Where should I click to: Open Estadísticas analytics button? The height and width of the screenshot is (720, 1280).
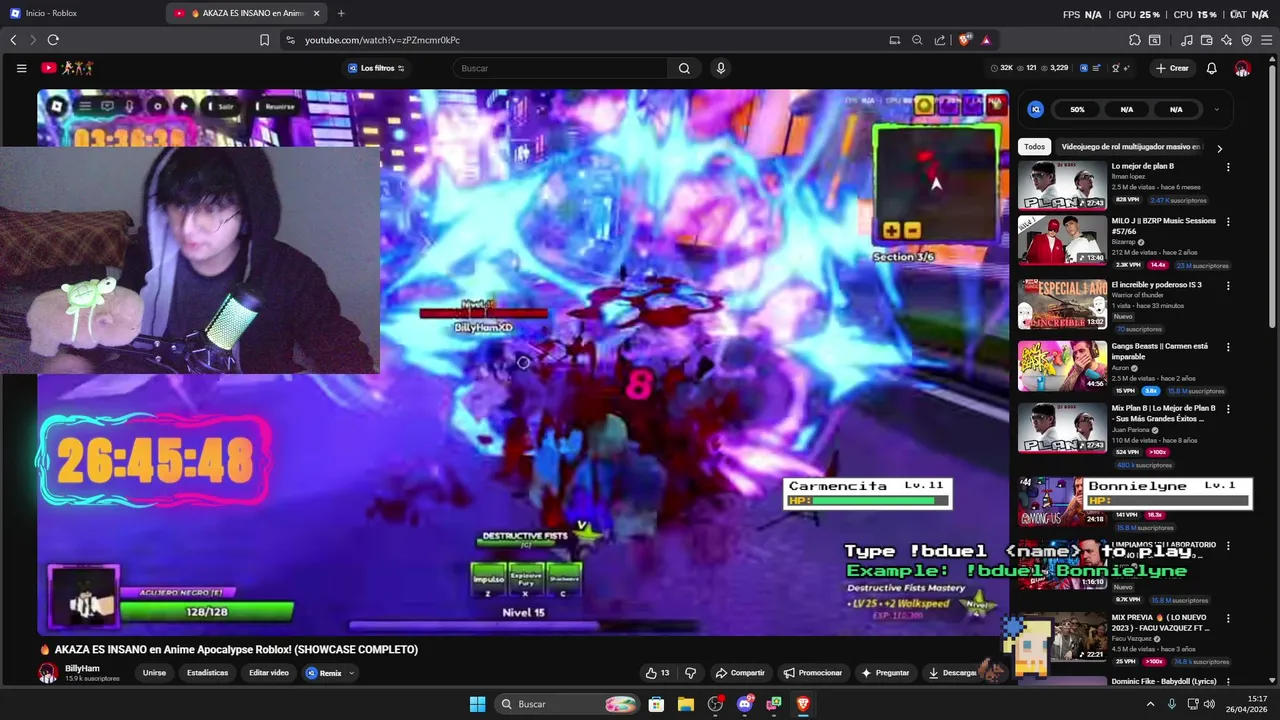coord(207,673)
